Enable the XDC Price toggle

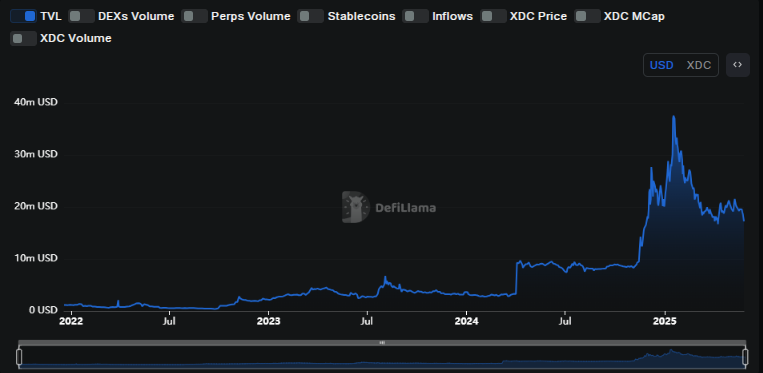pos(493,16)
